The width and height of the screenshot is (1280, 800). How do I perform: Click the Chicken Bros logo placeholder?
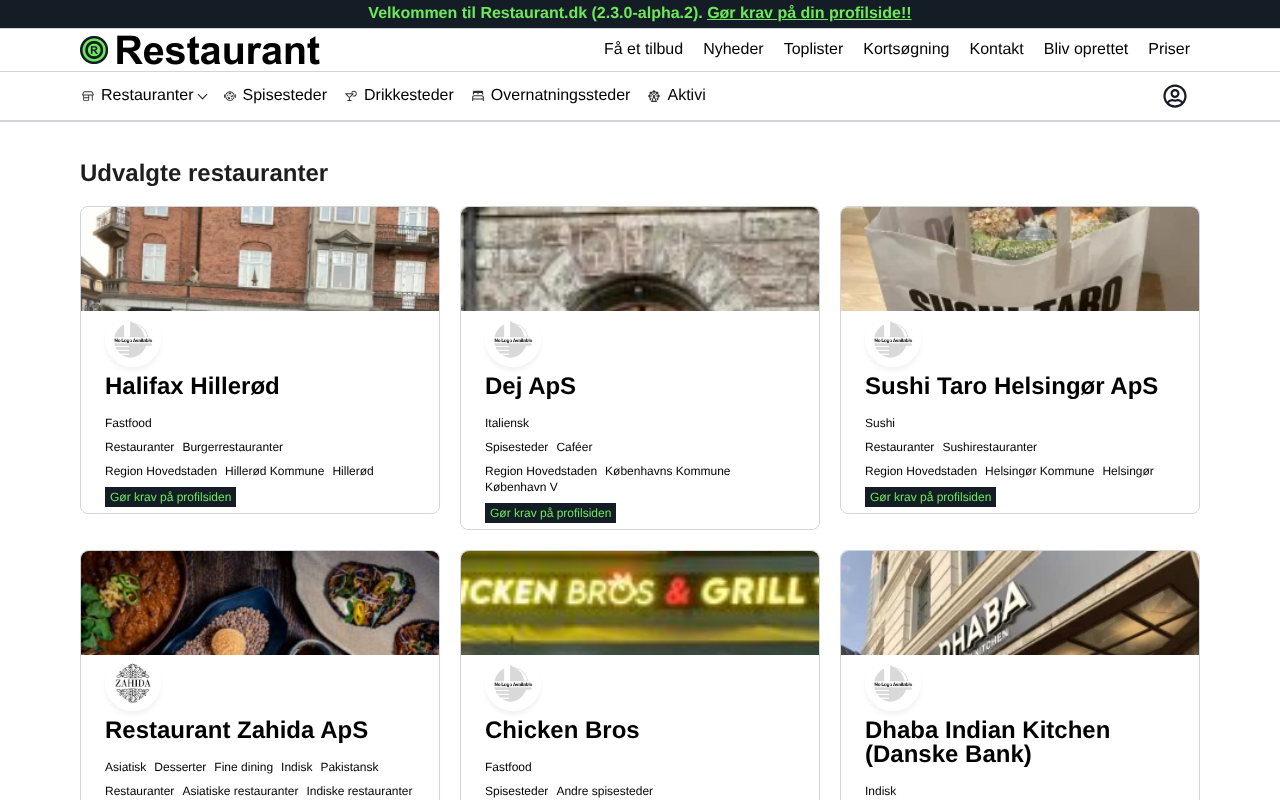pyautogui.click(x=513, y=684)
